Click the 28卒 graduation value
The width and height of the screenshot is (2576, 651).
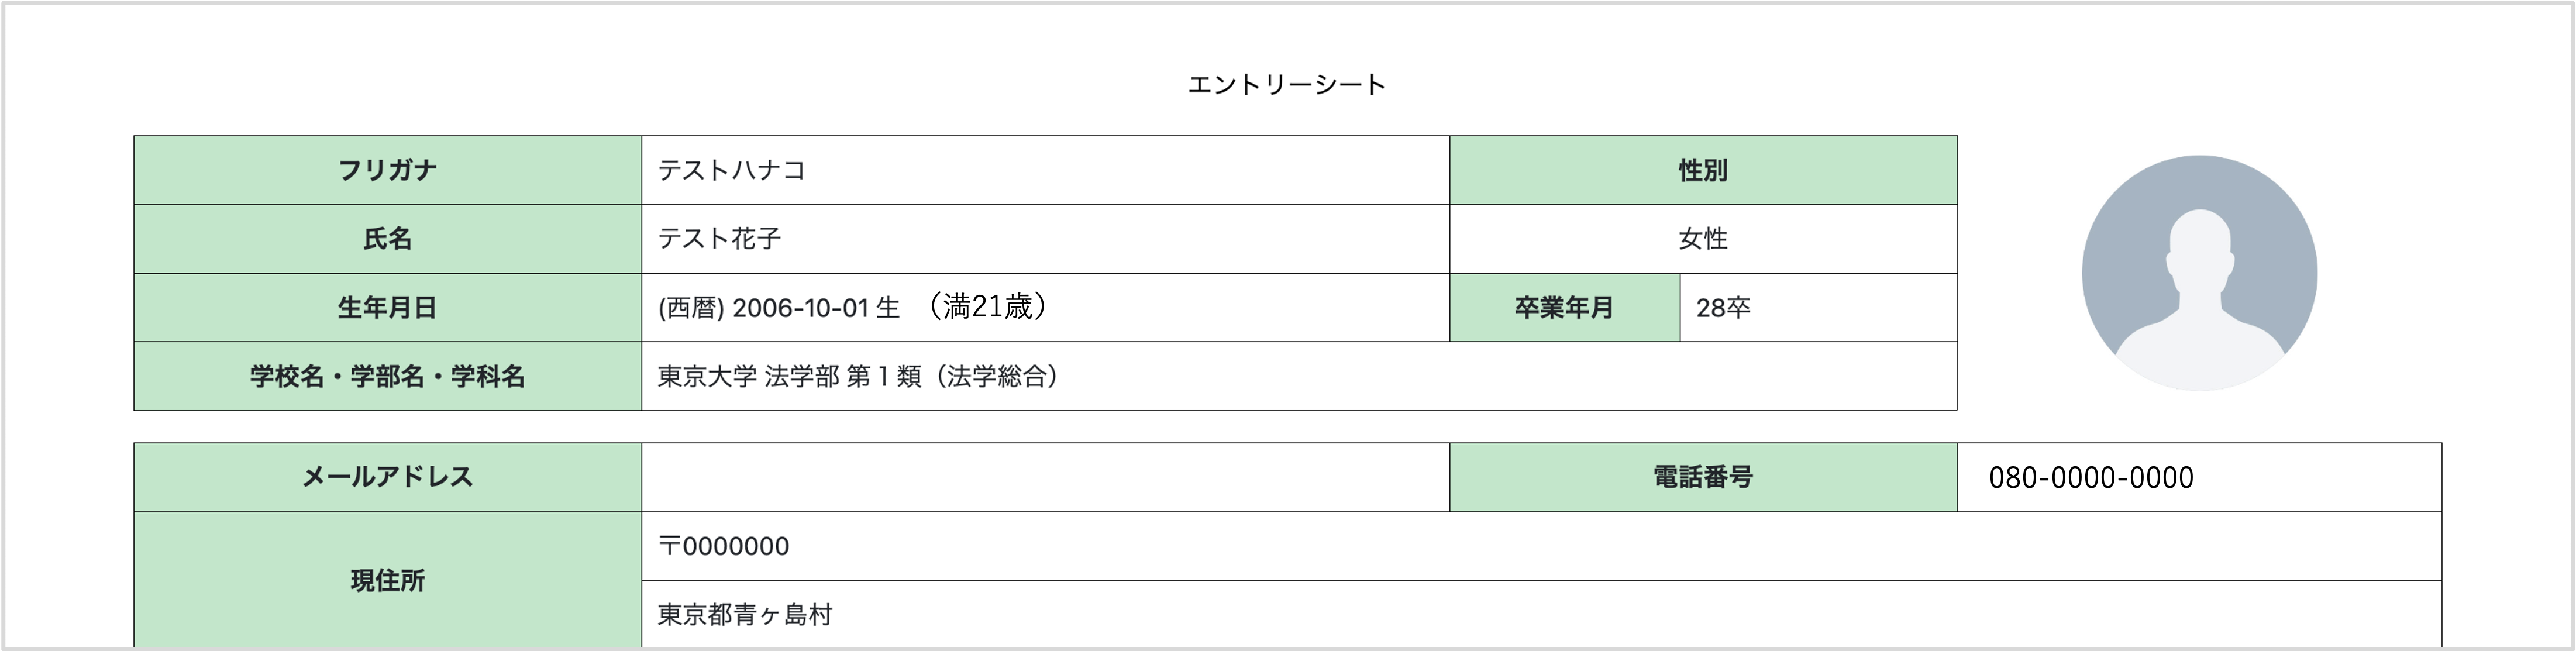(1723, 308)
